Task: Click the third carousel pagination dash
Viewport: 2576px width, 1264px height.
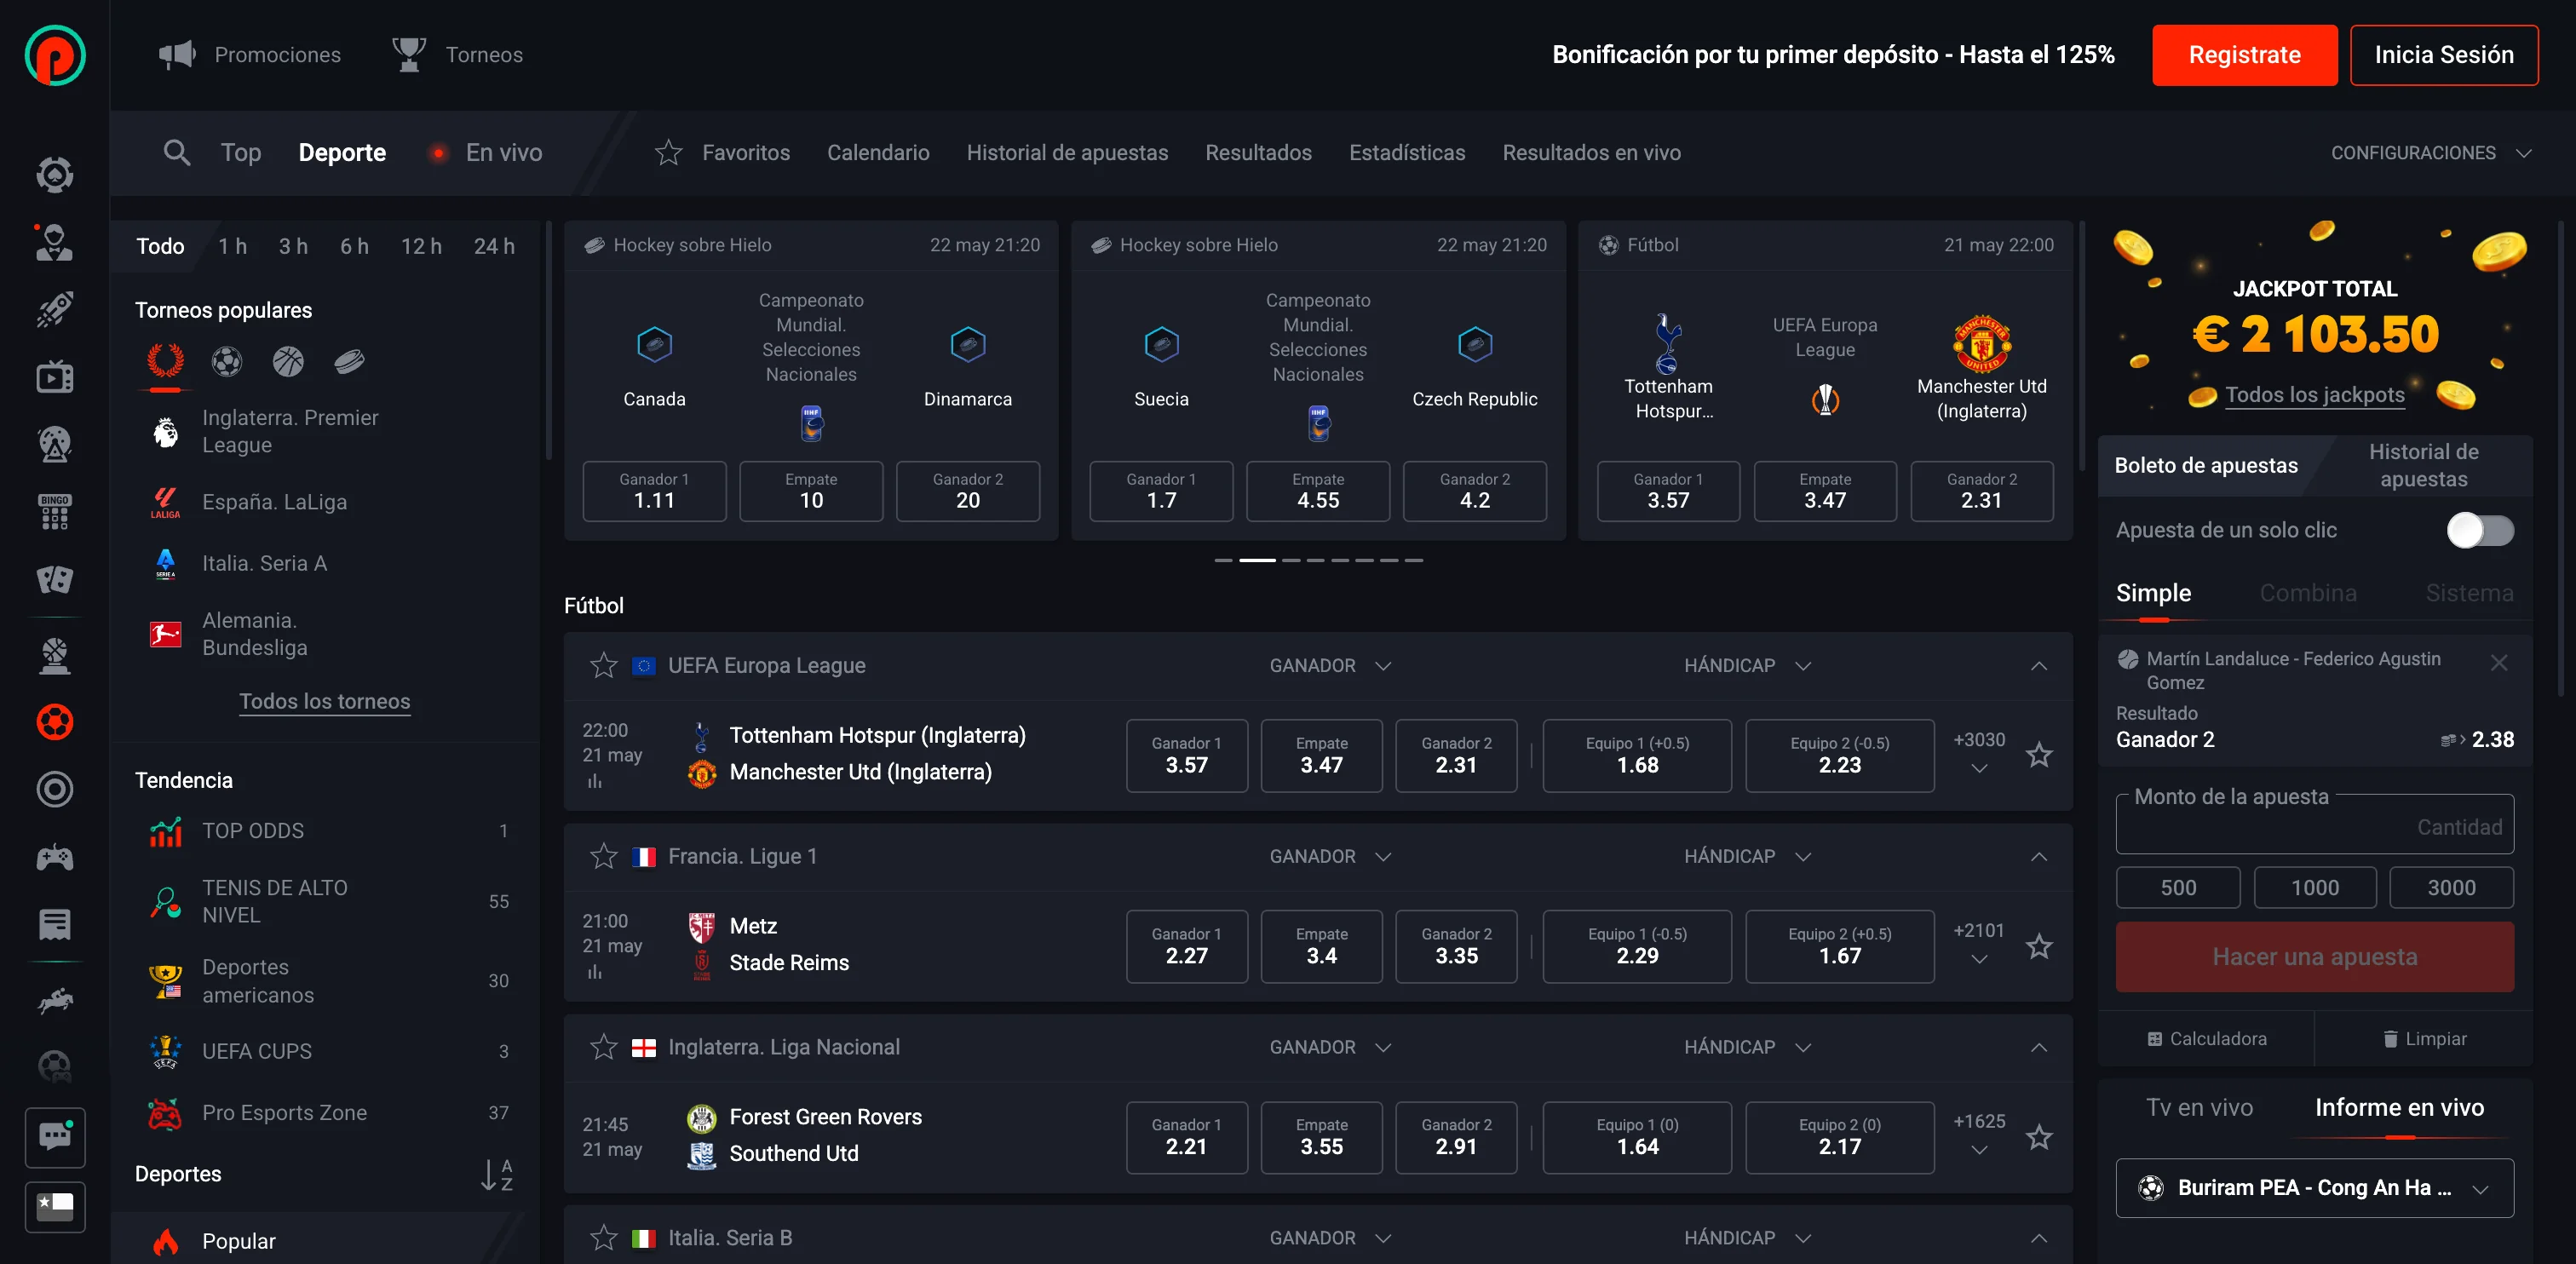Action: (1291, 560)
